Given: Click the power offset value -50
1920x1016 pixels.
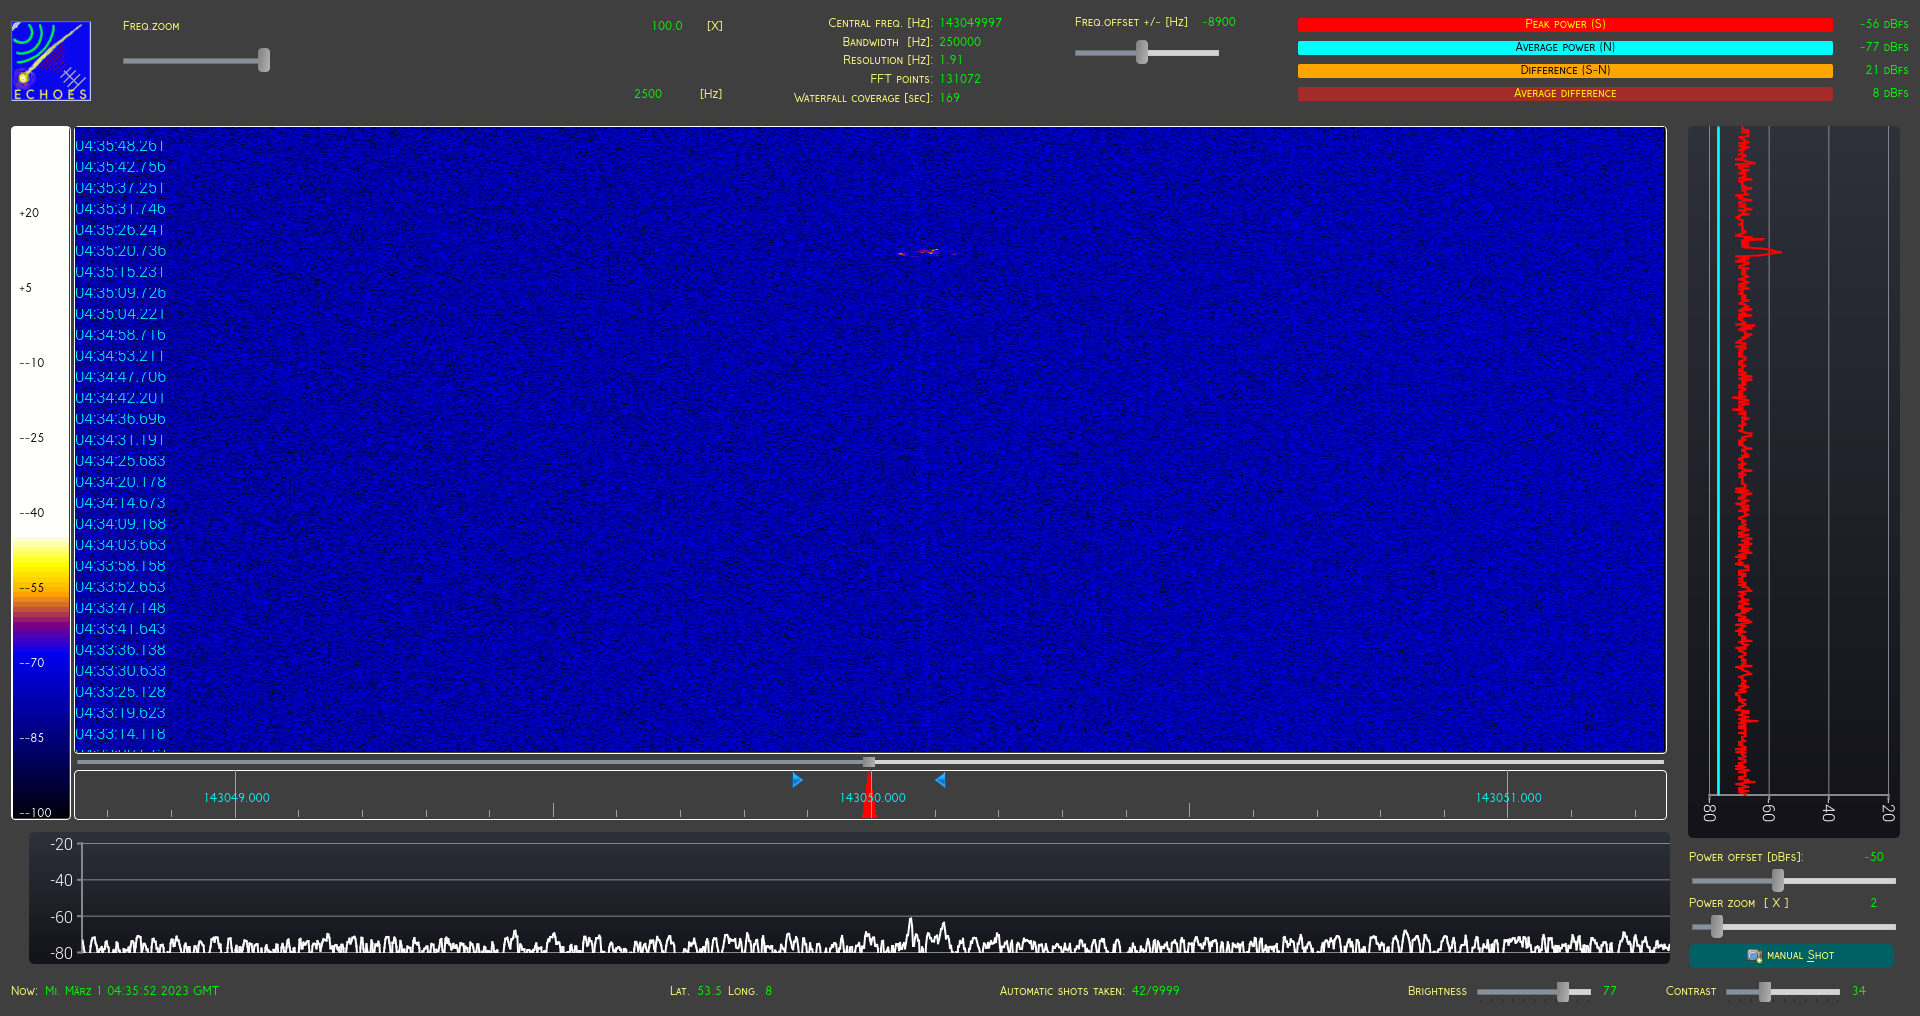Looking at the screenshot, I should [1874, 857].
